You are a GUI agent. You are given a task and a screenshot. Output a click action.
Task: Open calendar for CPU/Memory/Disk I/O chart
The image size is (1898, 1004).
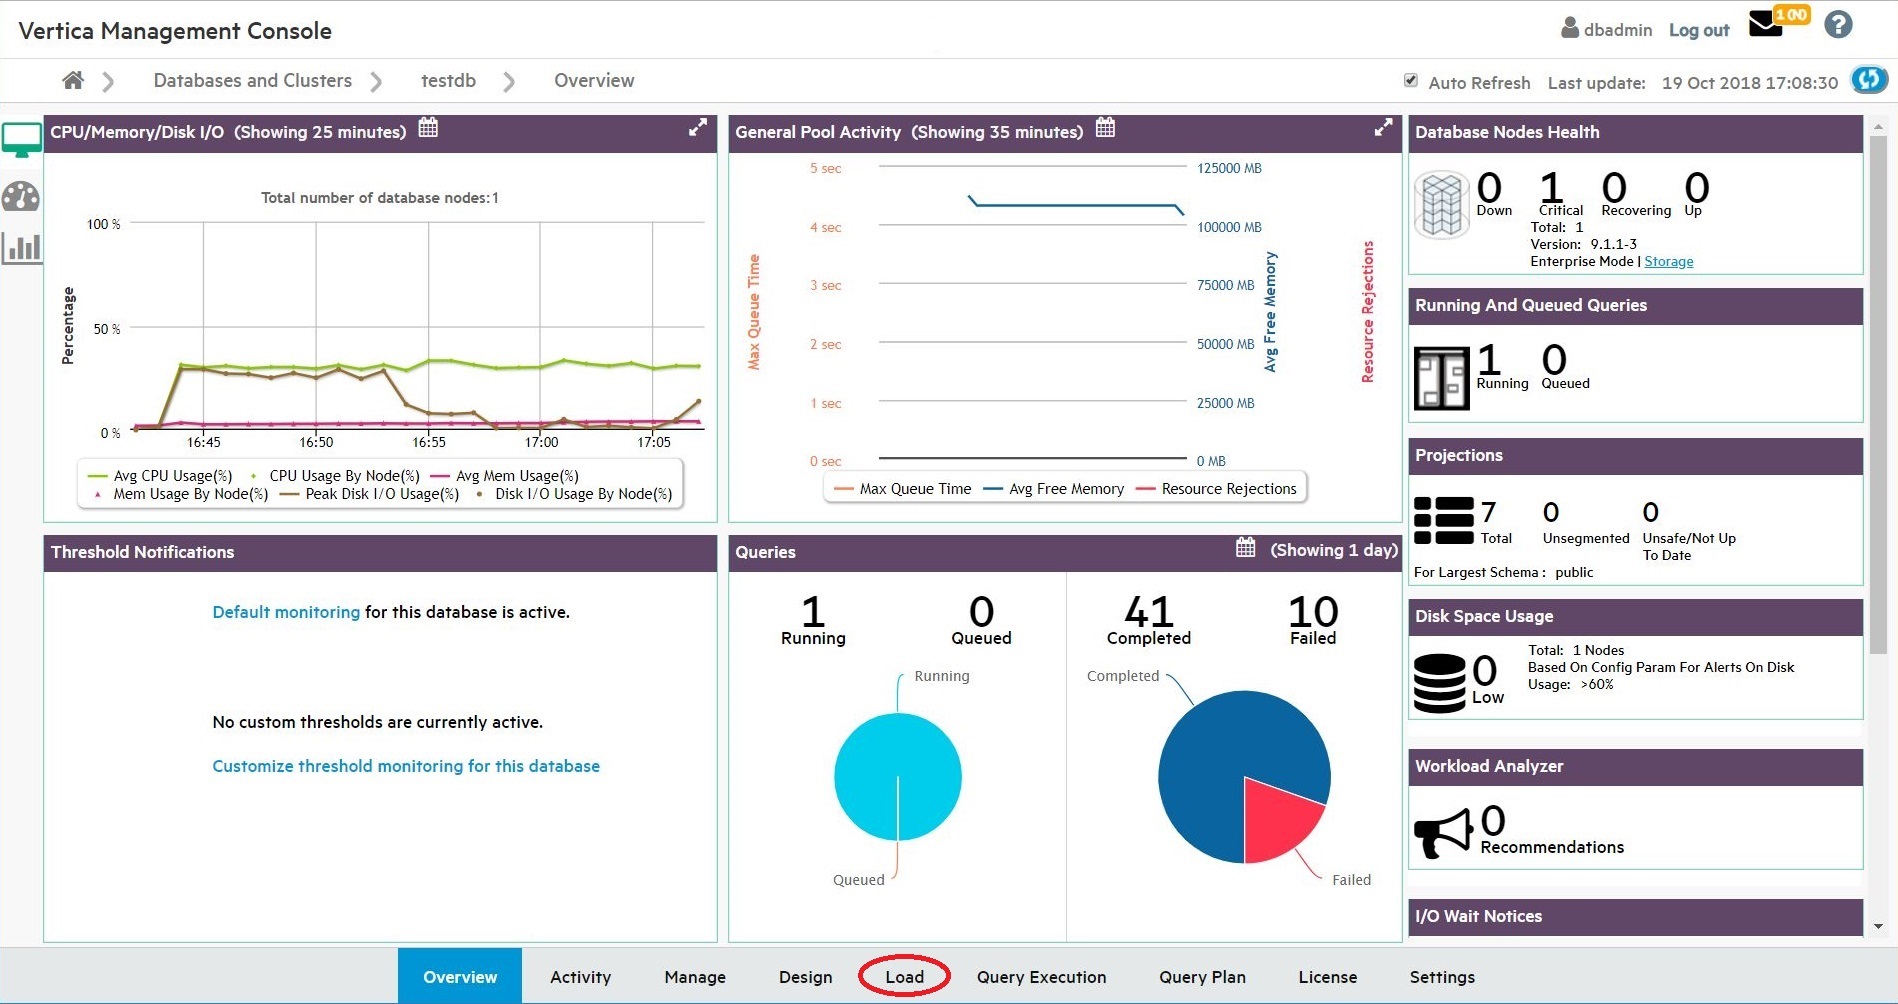tap(428, 128)
